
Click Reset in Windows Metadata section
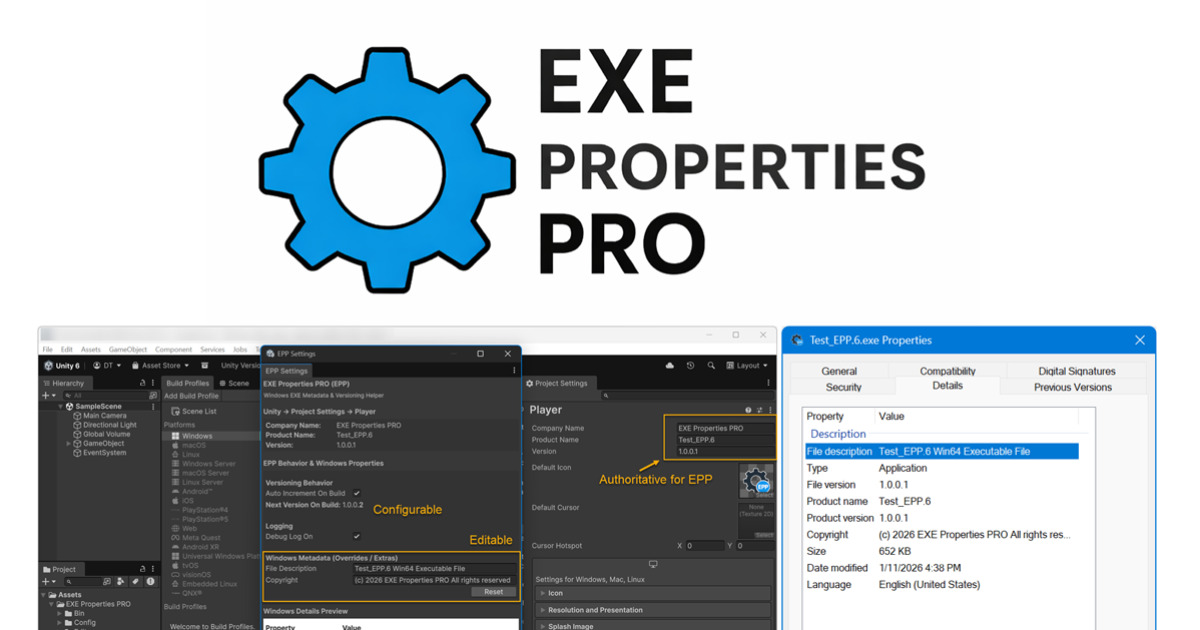tap(494, 591)
